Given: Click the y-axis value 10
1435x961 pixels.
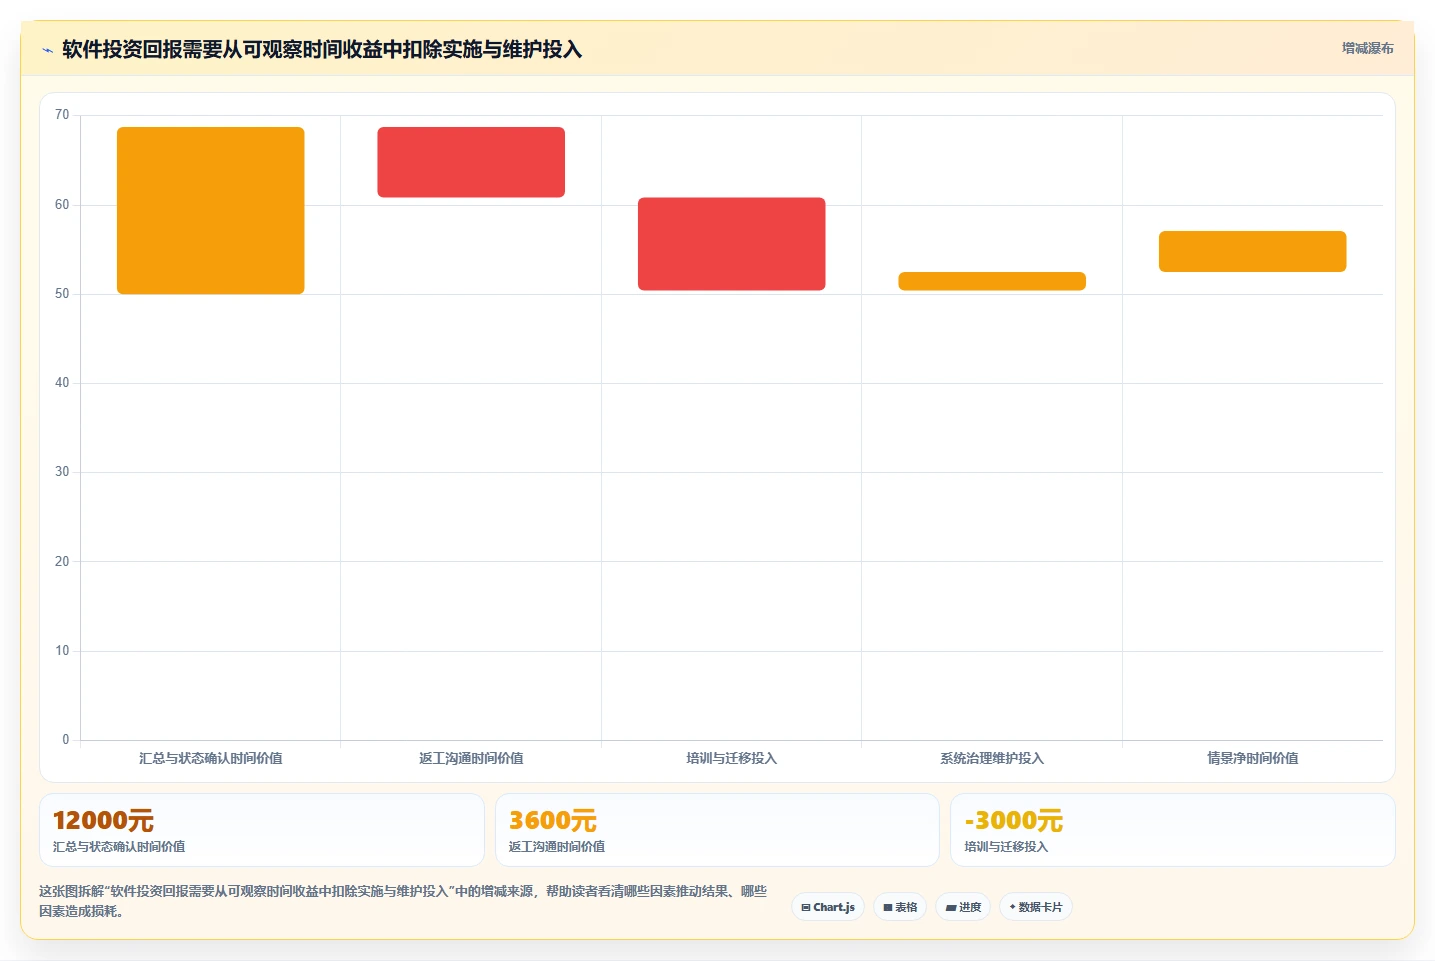Looking at the screenshot, I should pyautogui.click(x=62, y=651).
